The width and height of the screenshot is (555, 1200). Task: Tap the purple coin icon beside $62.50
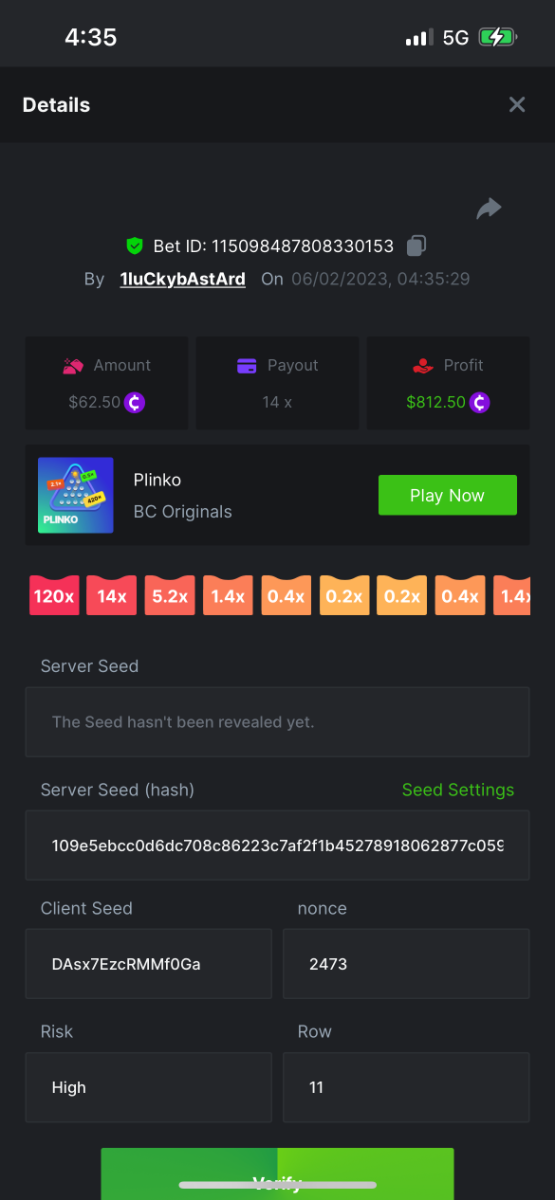[135, 402]
